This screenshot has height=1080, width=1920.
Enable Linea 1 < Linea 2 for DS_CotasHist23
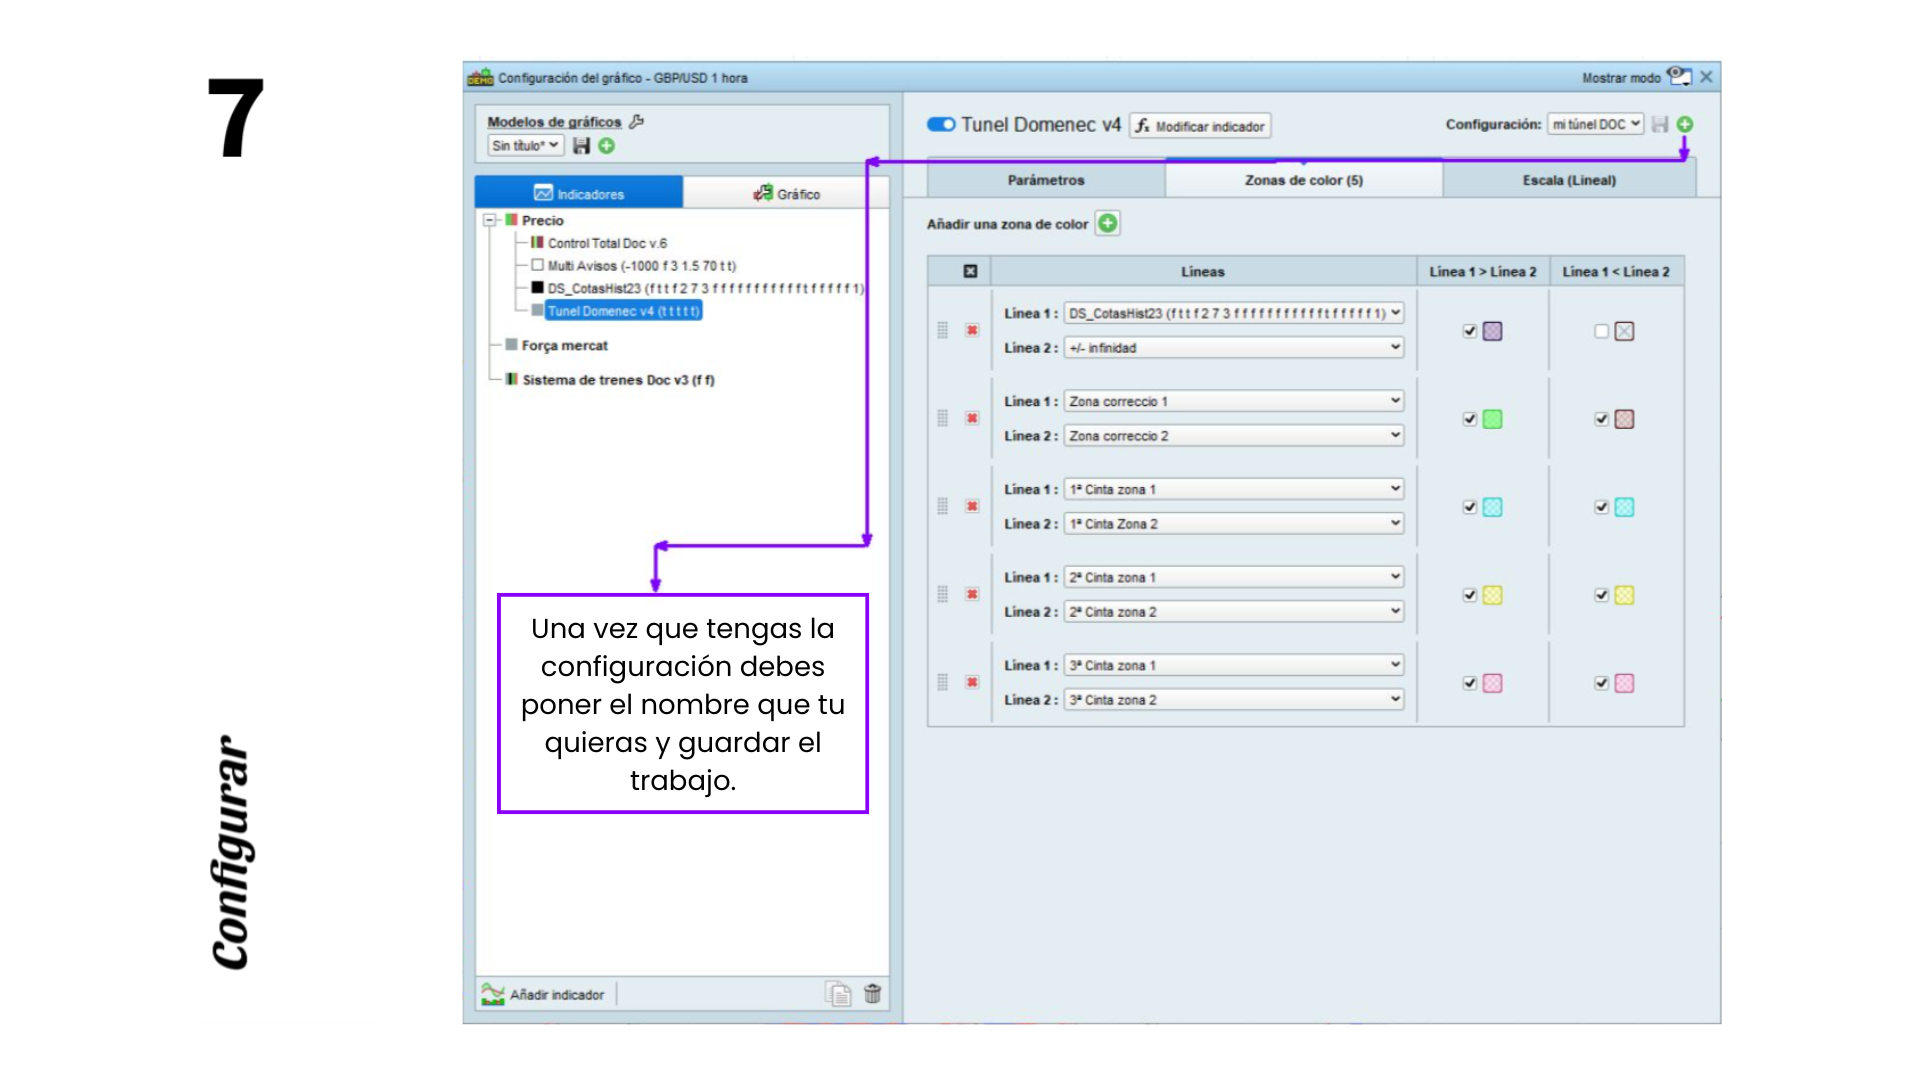pos(1601,331)
